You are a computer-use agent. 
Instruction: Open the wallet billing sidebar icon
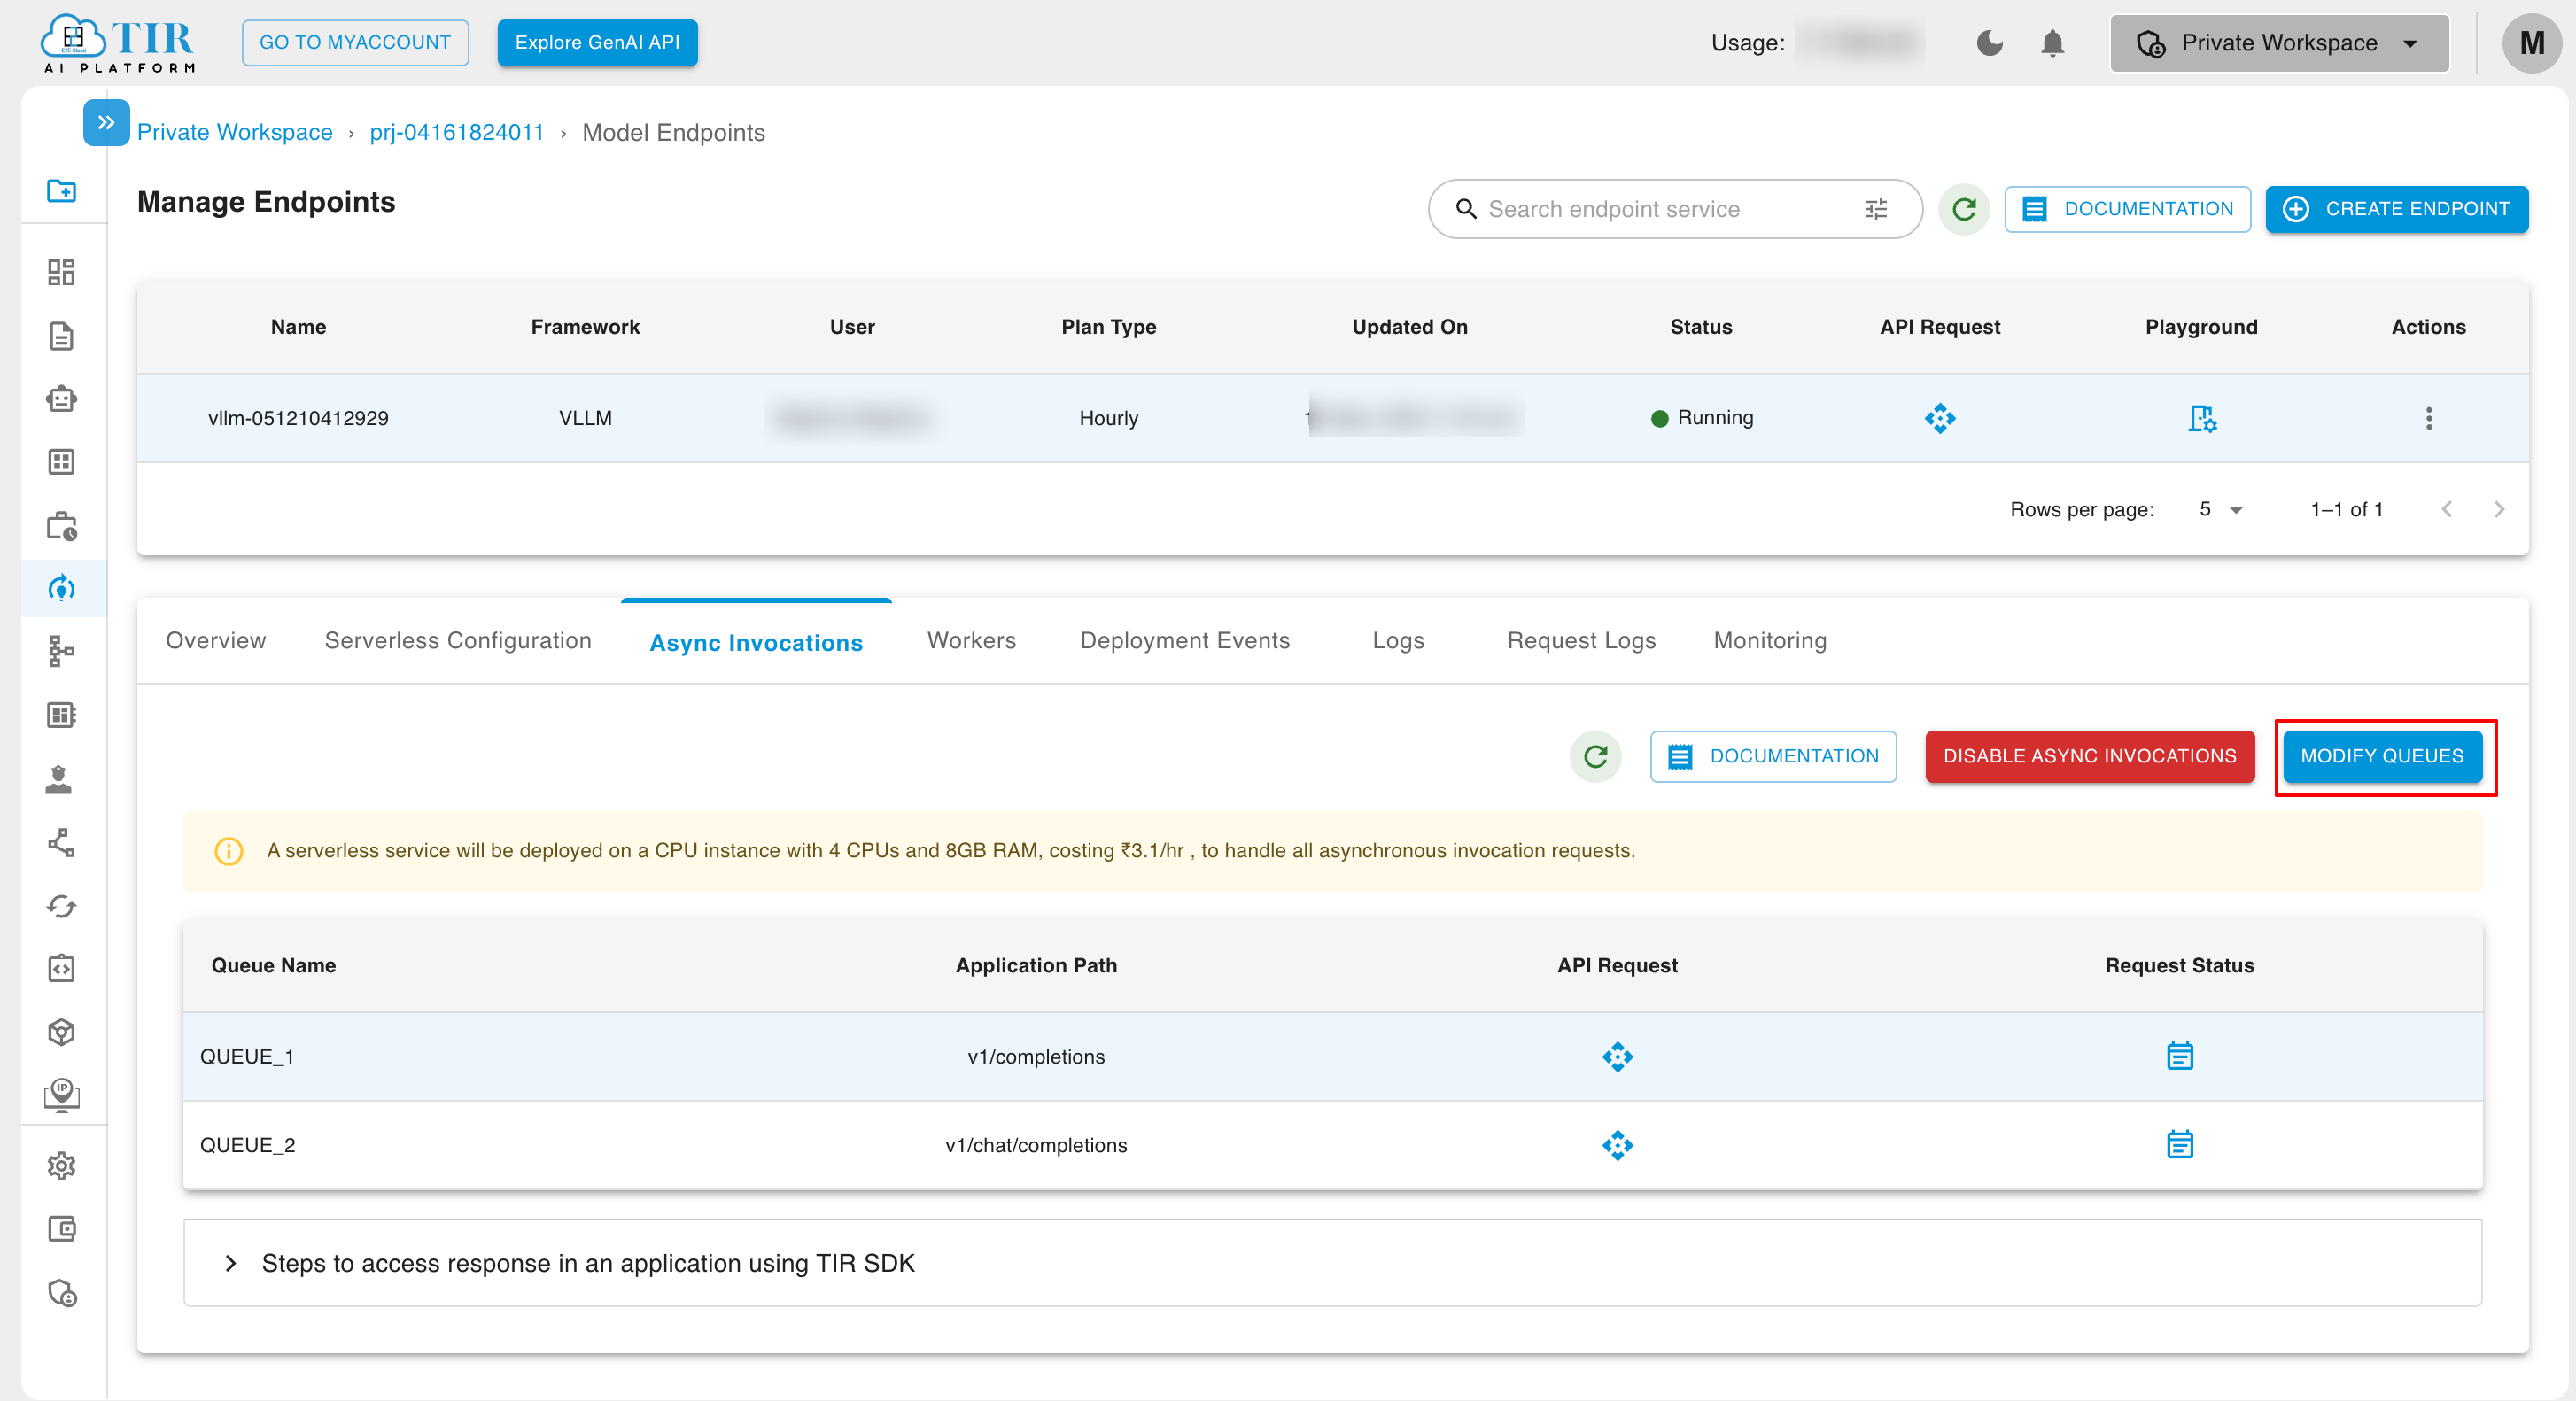pos(62,1229)
